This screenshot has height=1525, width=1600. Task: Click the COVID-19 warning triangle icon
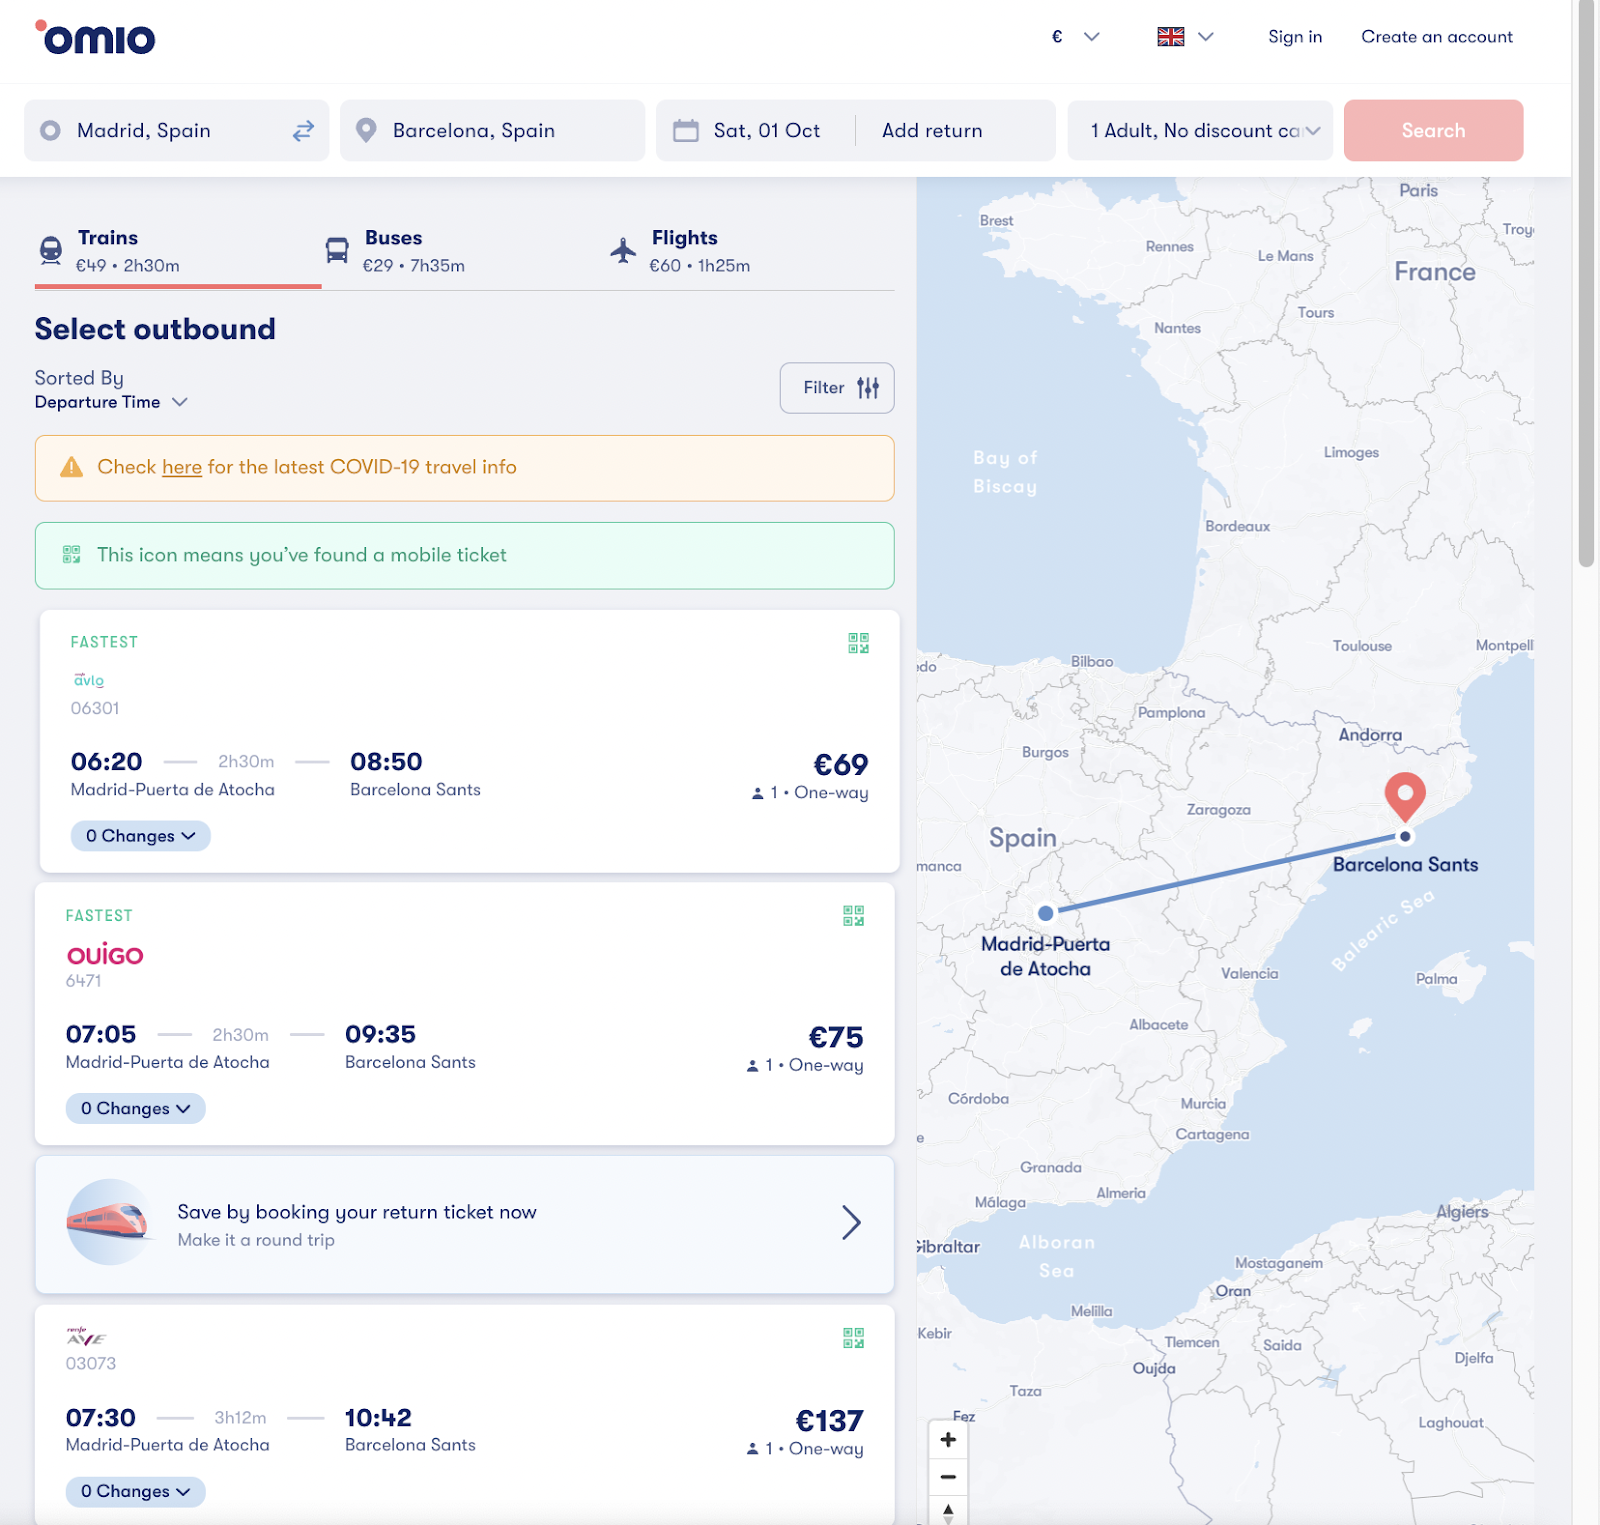click(x=72, y=467)
